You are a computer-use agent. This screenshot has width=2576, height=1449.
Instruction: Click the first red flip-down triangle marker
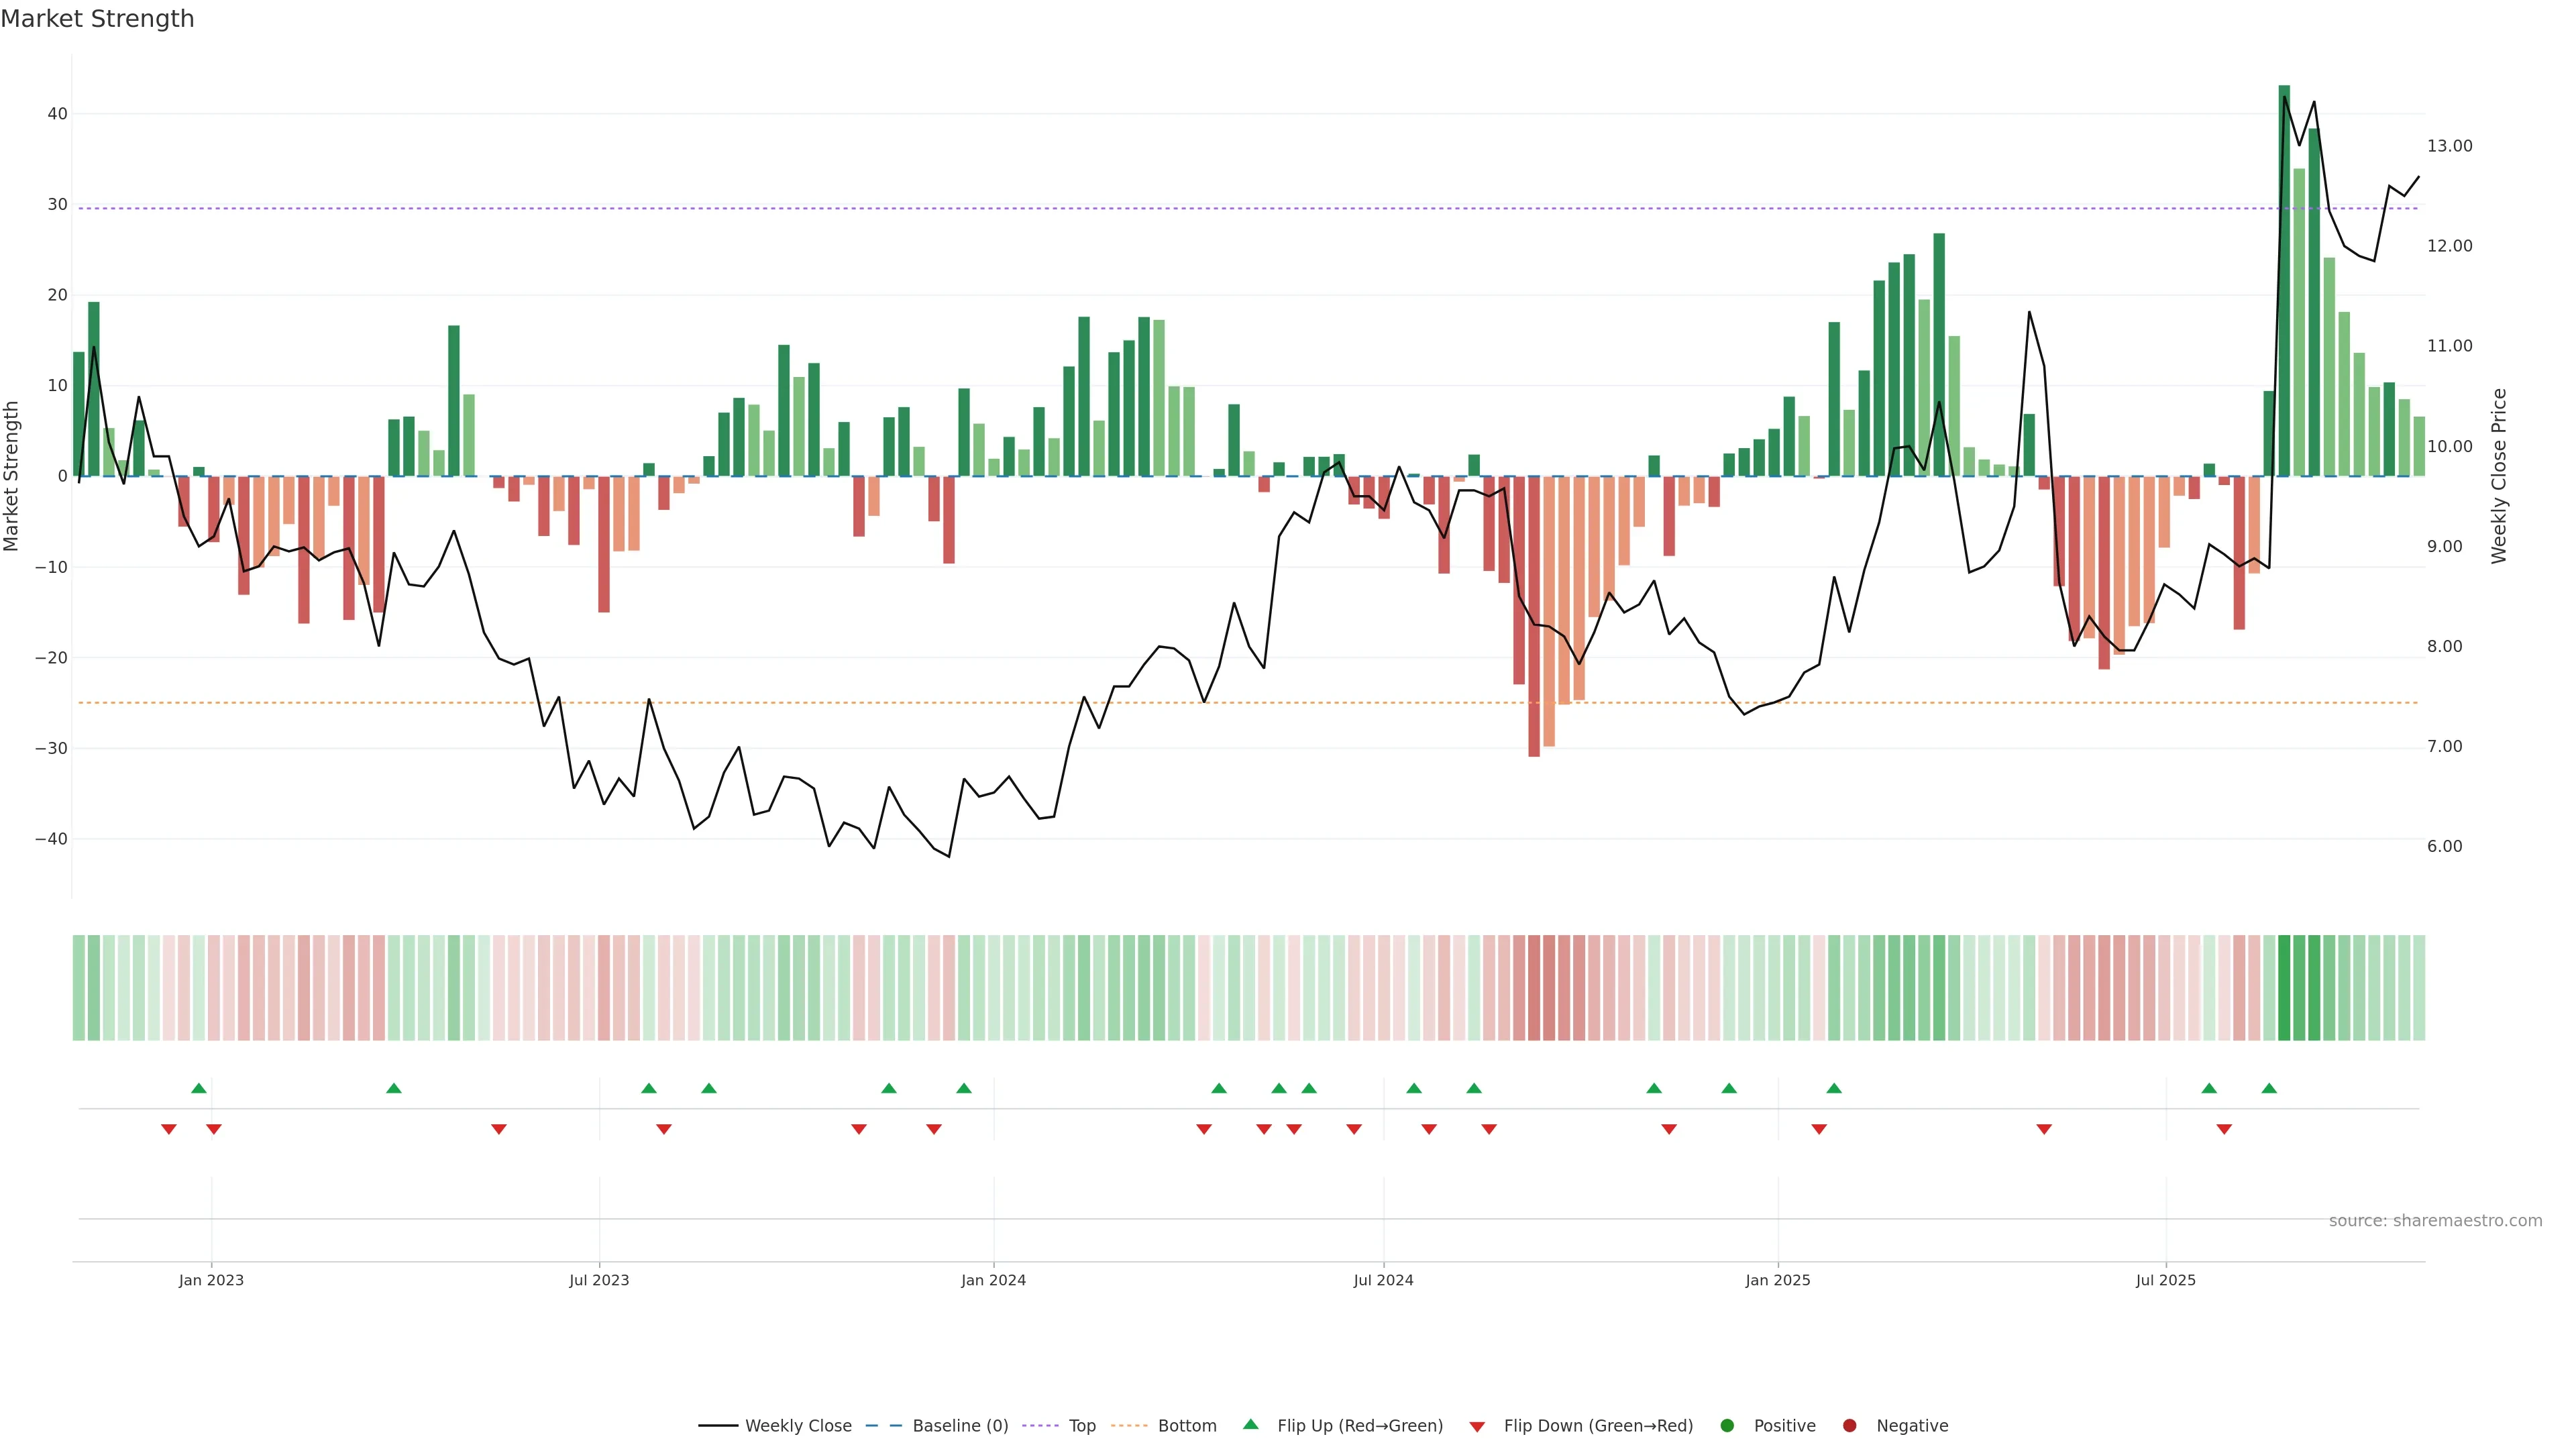pos(169,1129)
